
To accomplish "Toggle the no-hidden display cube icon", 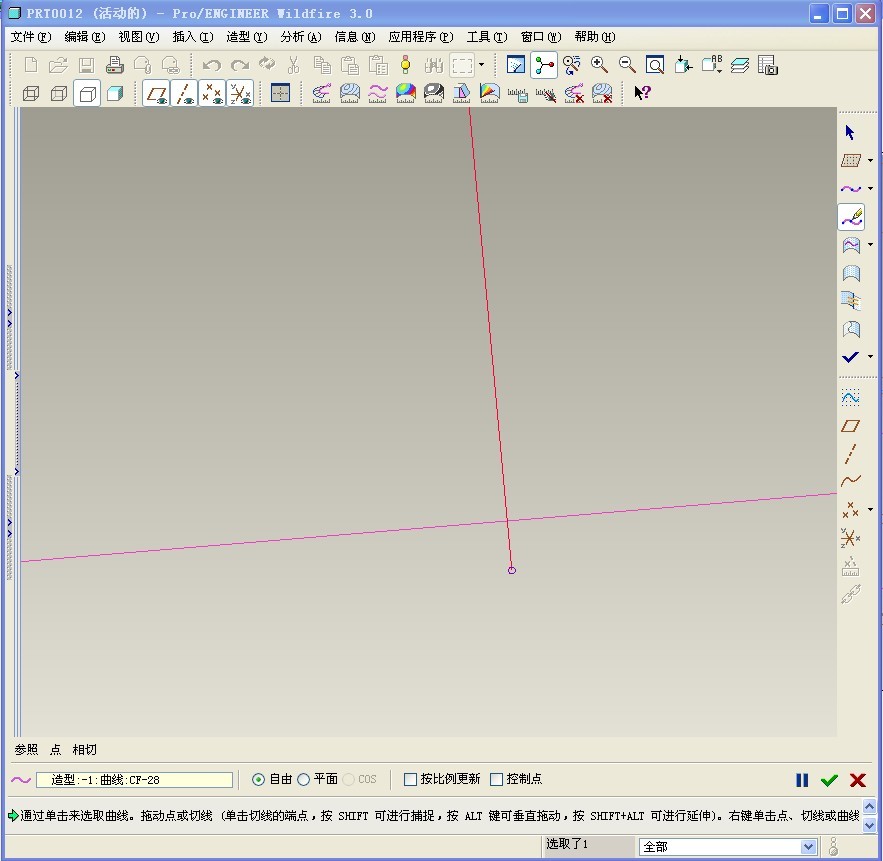I will point(87,93).
